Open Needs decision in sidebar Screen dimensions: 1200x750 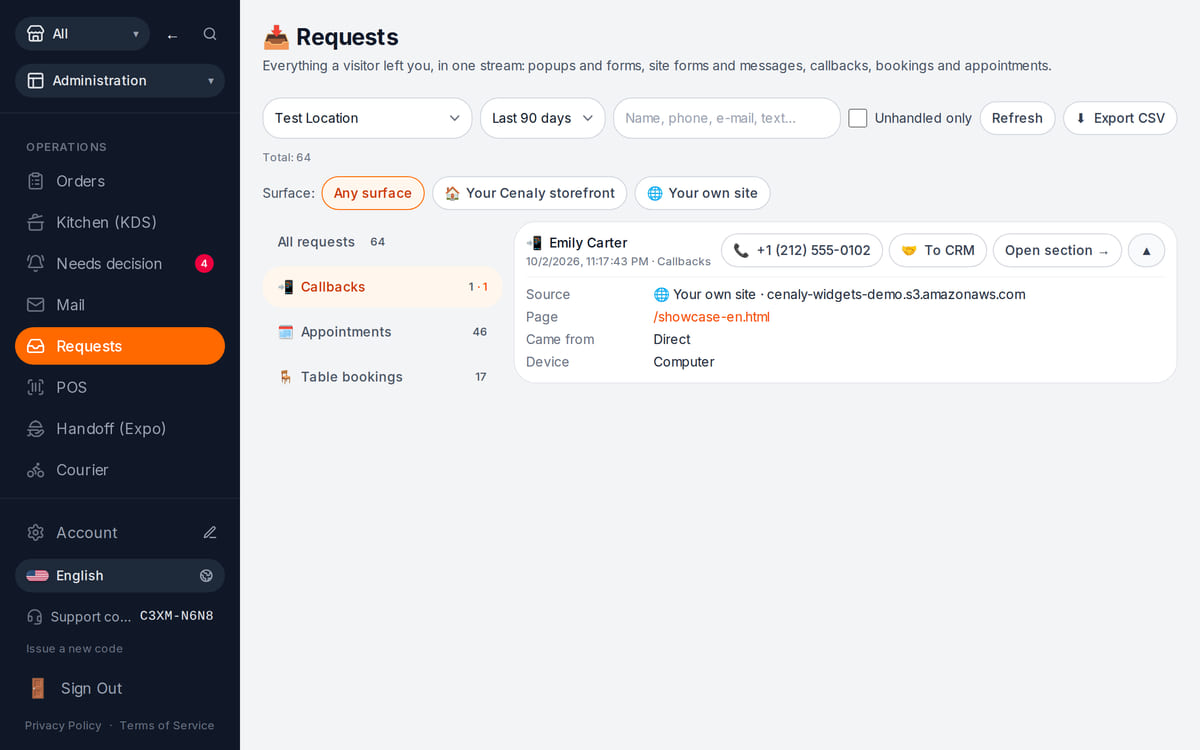120,264
